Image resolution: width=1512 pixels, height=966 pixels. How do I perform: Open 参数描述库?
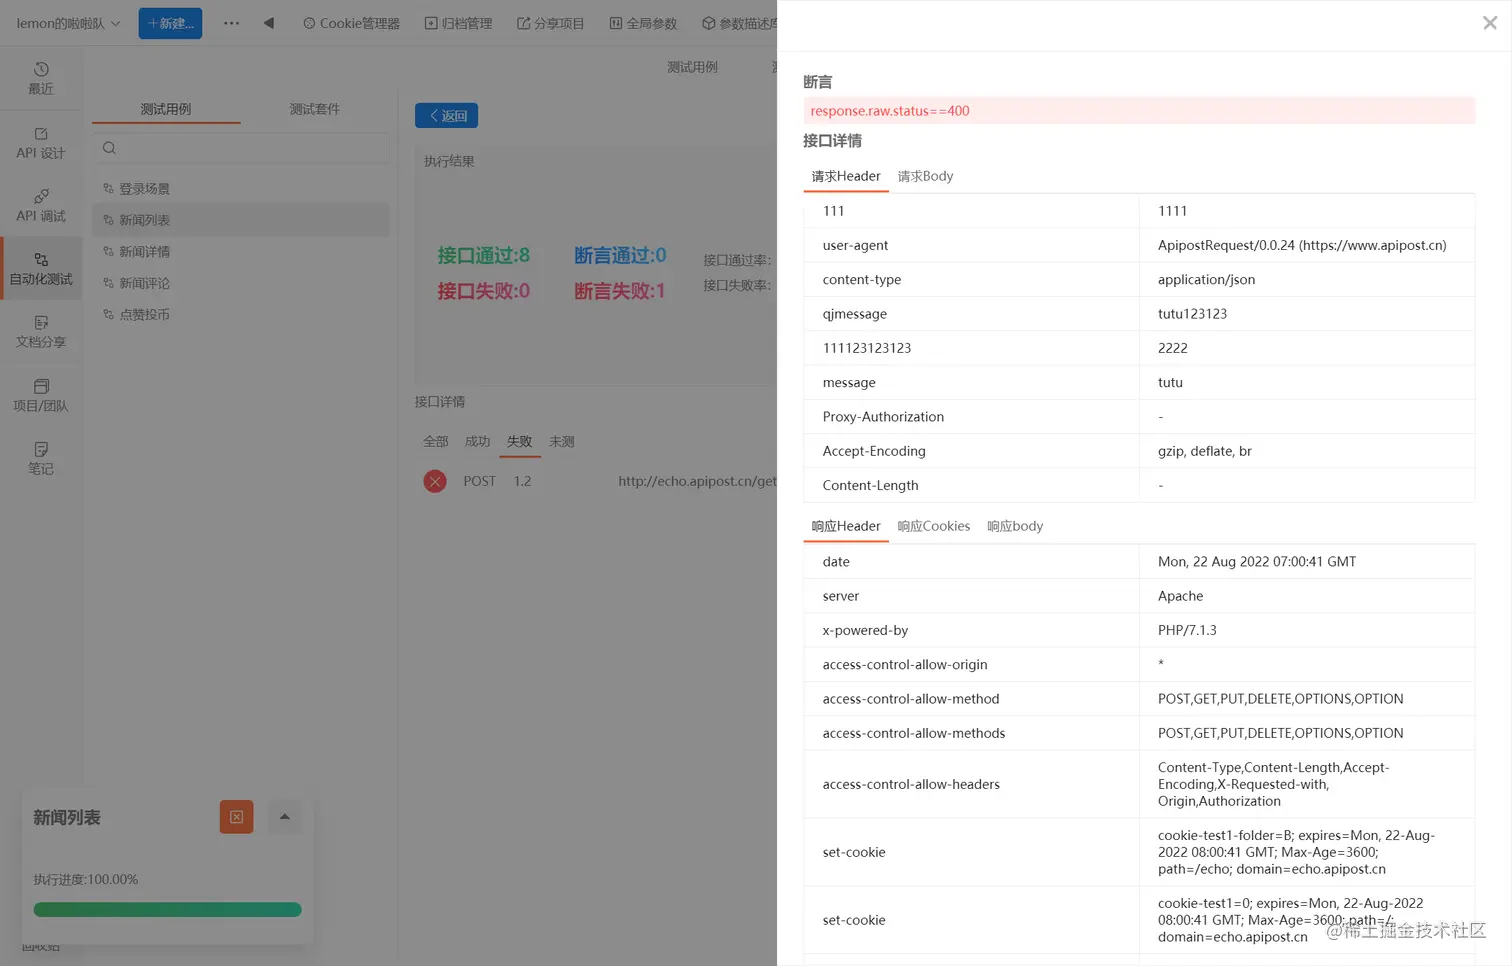click(739, 23)
